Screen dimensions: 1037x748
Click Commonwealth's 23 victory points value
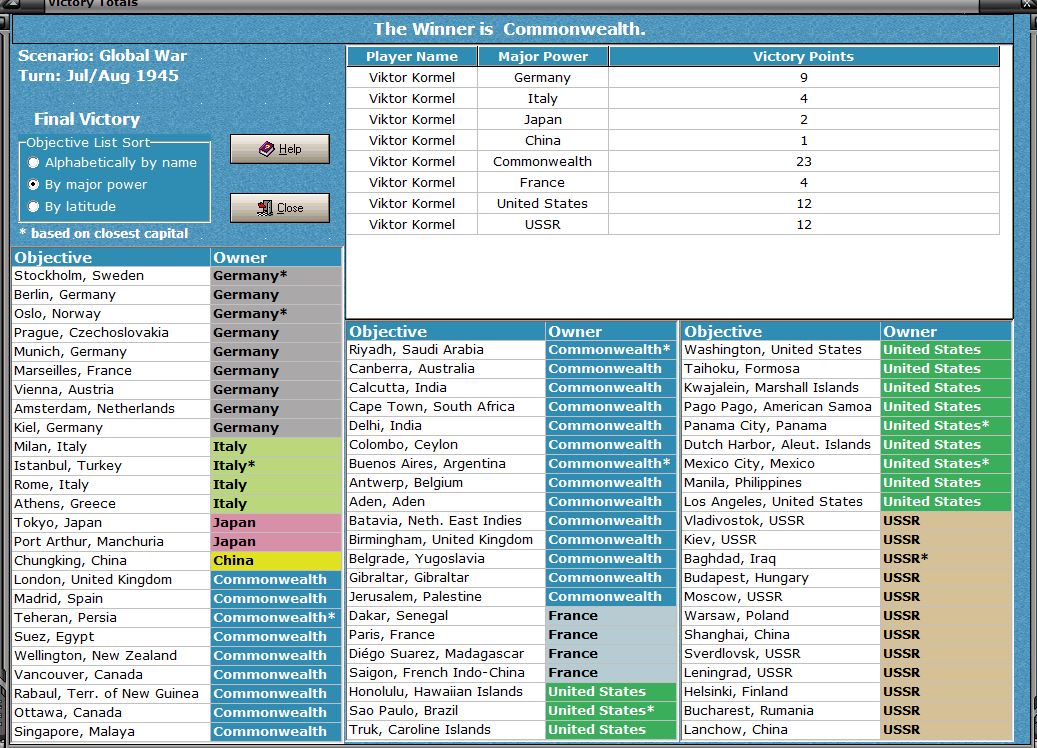804,161
